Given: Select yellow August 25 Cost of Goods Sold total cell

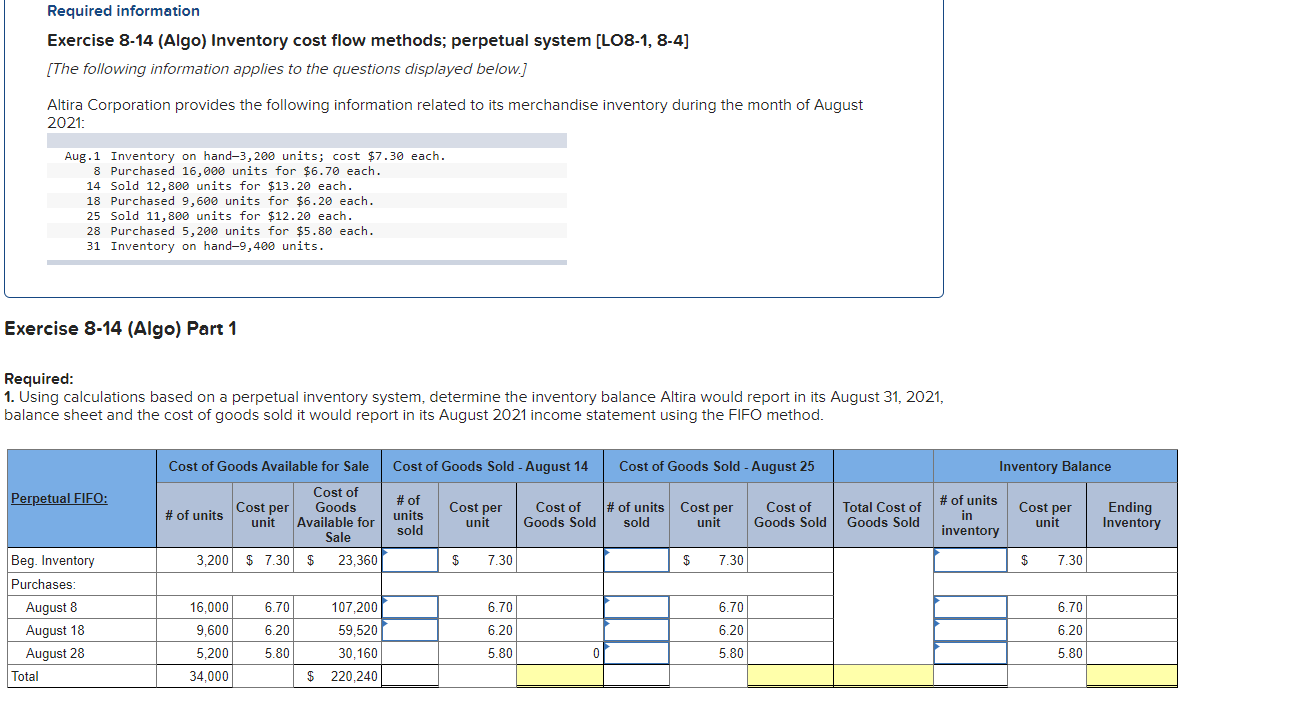Looking at the screenshot, I should click(x=790, y=676).
